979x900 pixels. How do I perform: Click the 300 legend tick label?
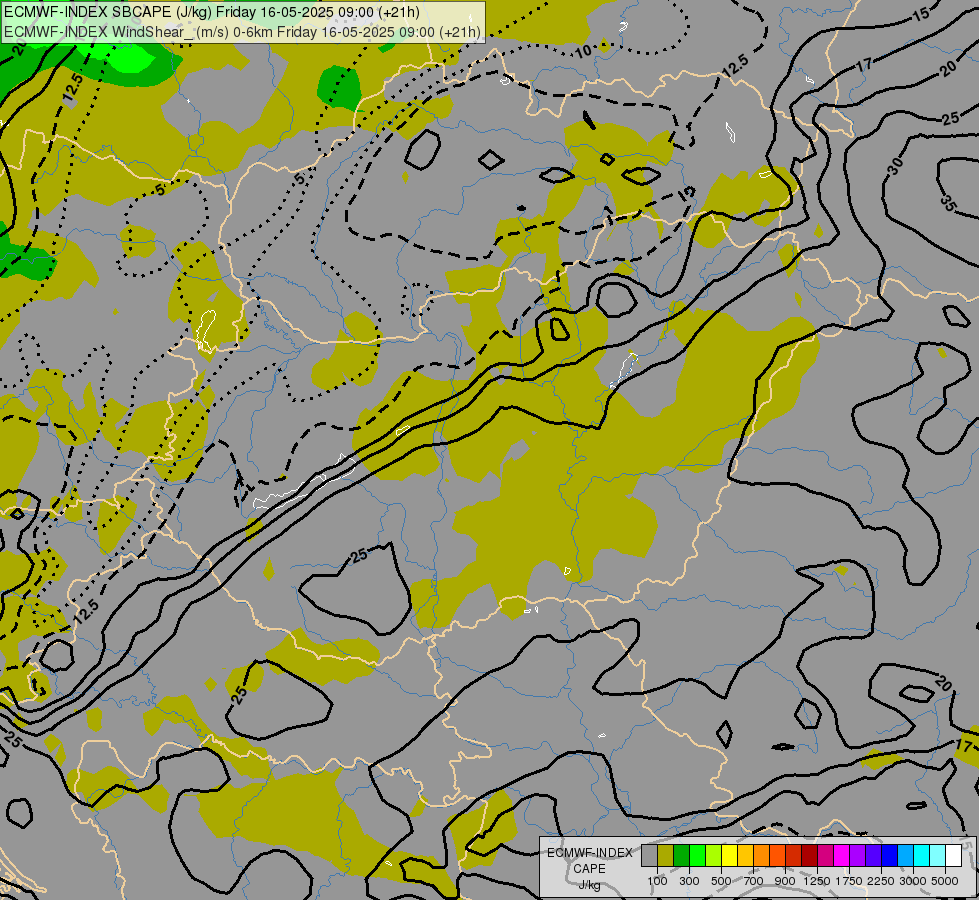coord(689,881)
